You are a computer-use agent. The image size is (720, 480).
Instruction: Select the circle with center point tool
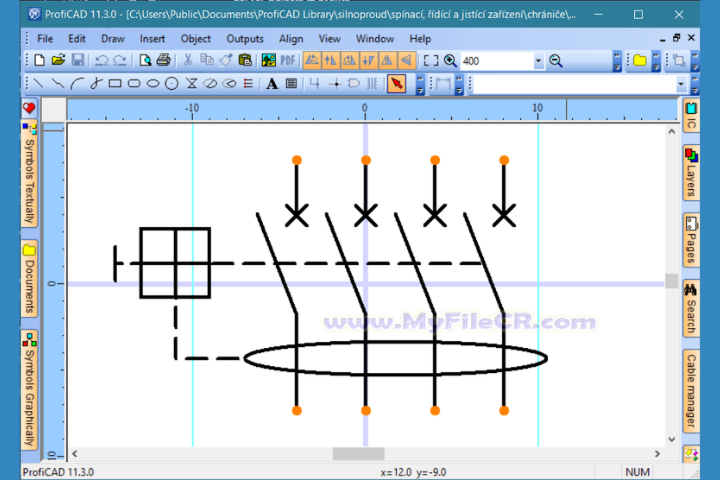pos(172,84)
